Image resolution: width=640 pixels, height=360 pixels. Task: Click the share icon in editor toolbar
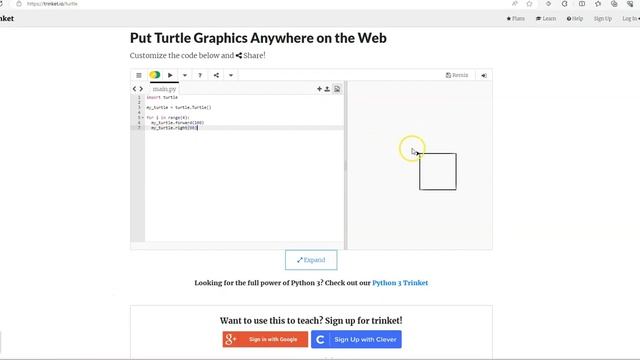[x=216, y=75]
